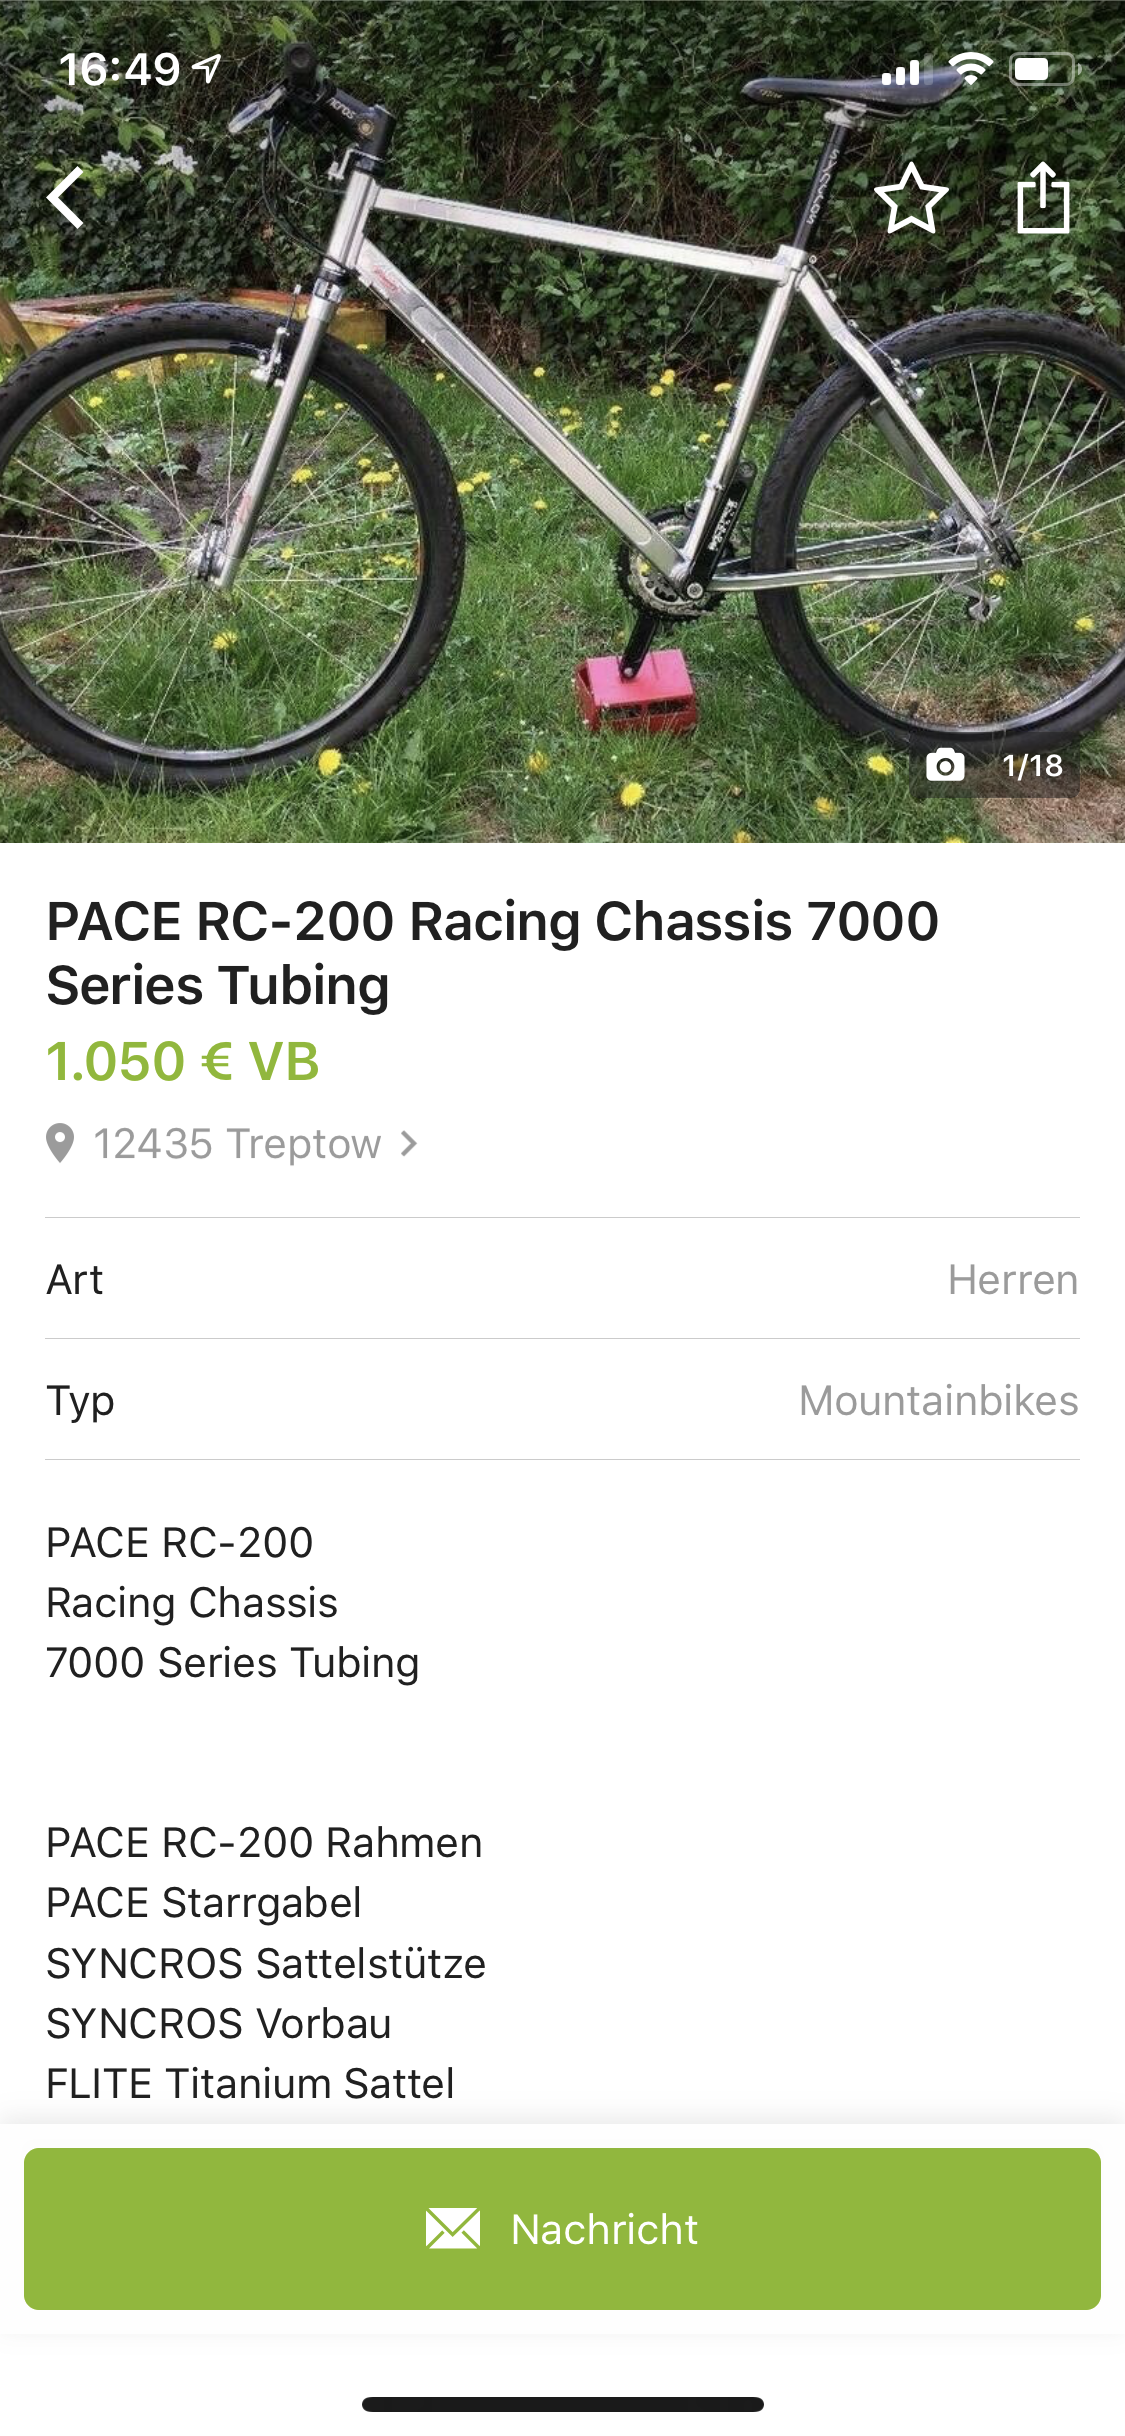Image resolution: width=1125 pixels, height=2436 pixels.
Task: Tap the home indicator bar
Action: [562, 2404]
